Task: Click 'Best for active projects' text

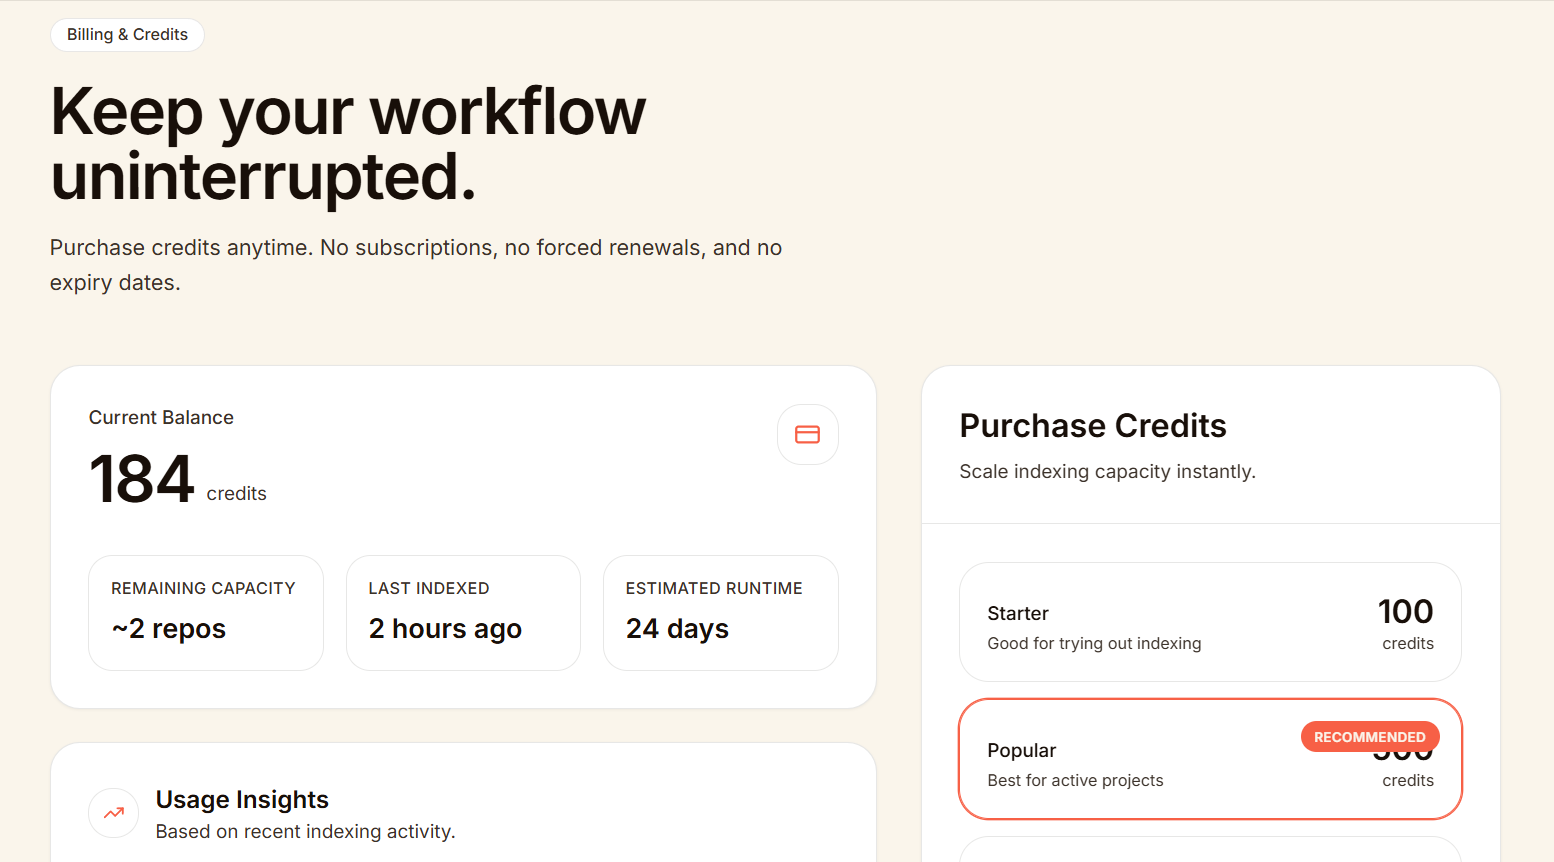Action: [1075, 780]
